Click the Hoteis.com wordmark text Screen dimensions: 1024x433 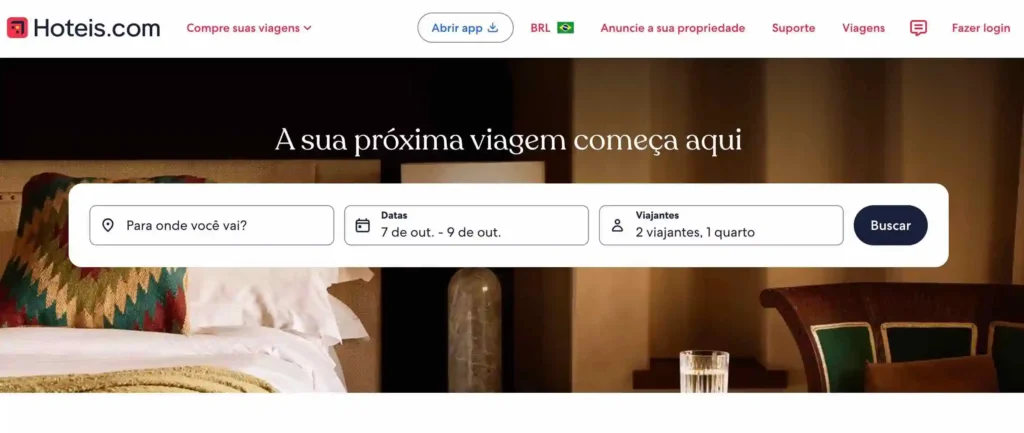point(97,28)
